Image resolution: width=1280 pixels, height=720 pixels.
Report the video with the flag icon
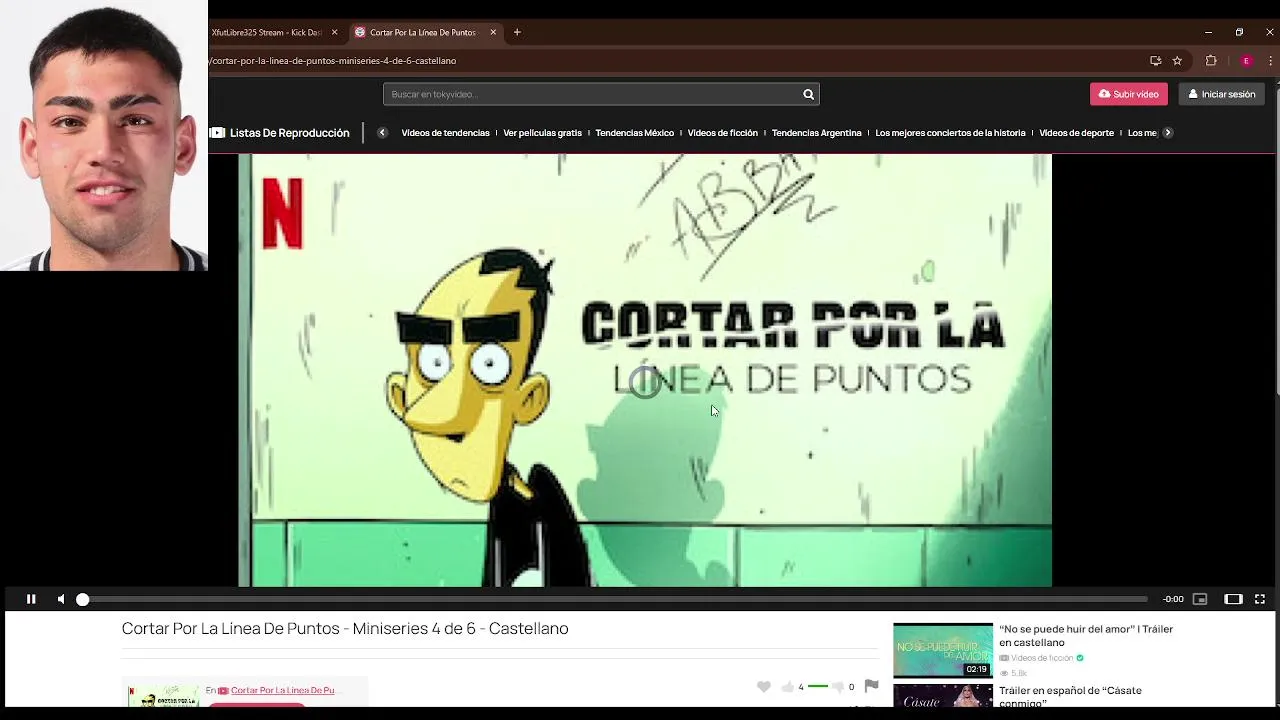[871, 686]
